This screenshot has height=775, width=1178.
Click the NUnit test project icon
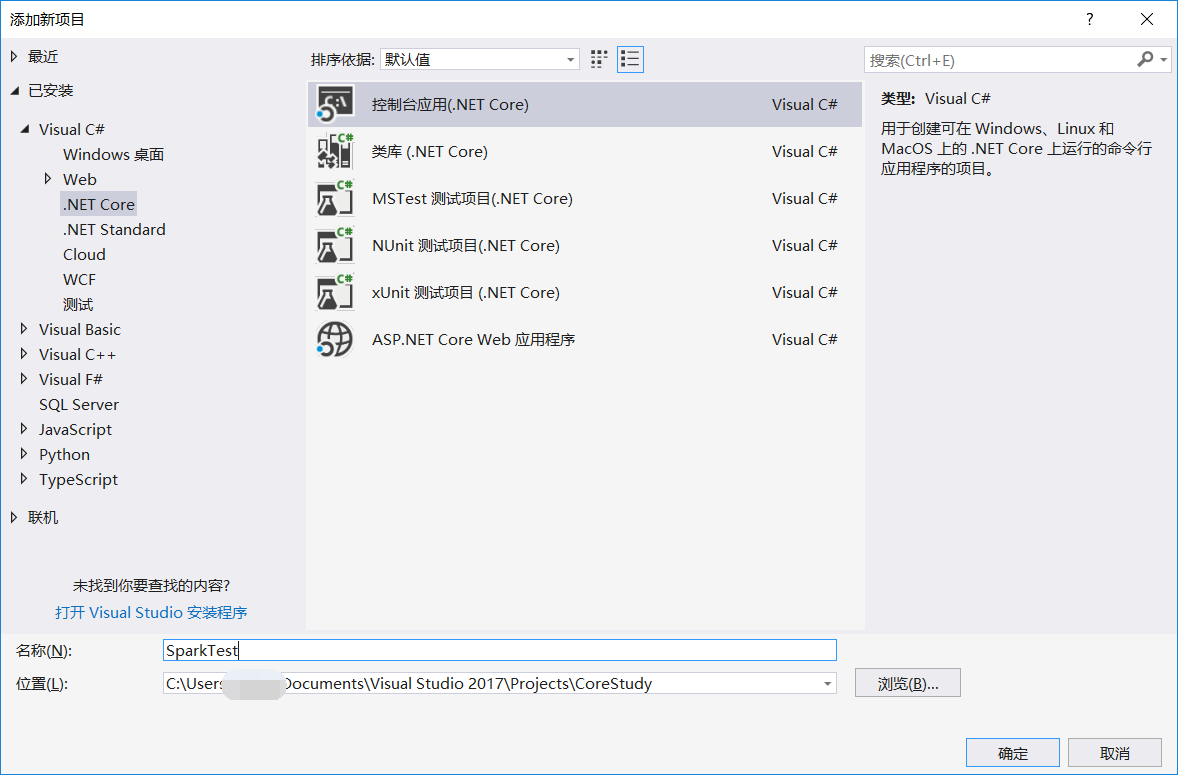[335, 246]
